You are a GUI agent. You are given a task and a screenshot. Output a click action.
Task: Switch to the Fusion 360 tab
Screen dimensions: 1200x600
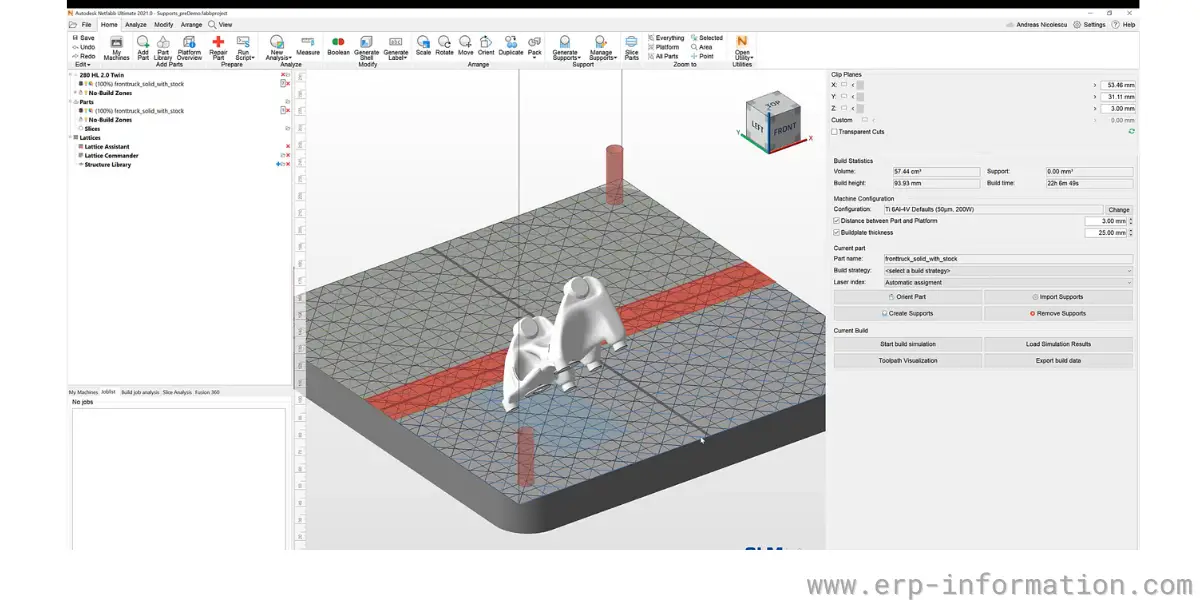point(207,392)
